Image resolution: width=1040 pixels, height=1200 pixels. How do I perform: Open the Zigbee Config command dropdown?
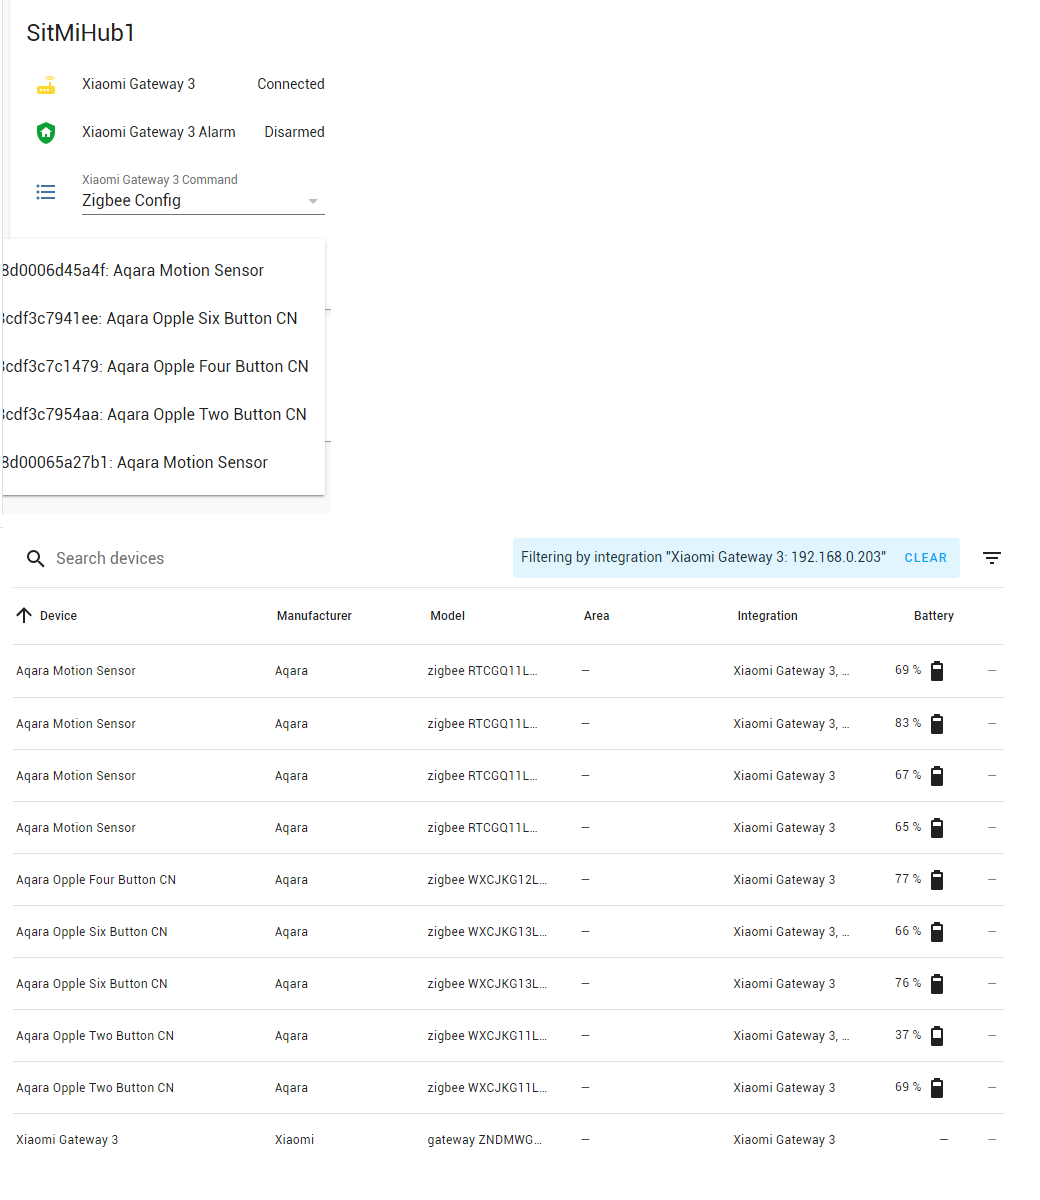pos(203,201)
